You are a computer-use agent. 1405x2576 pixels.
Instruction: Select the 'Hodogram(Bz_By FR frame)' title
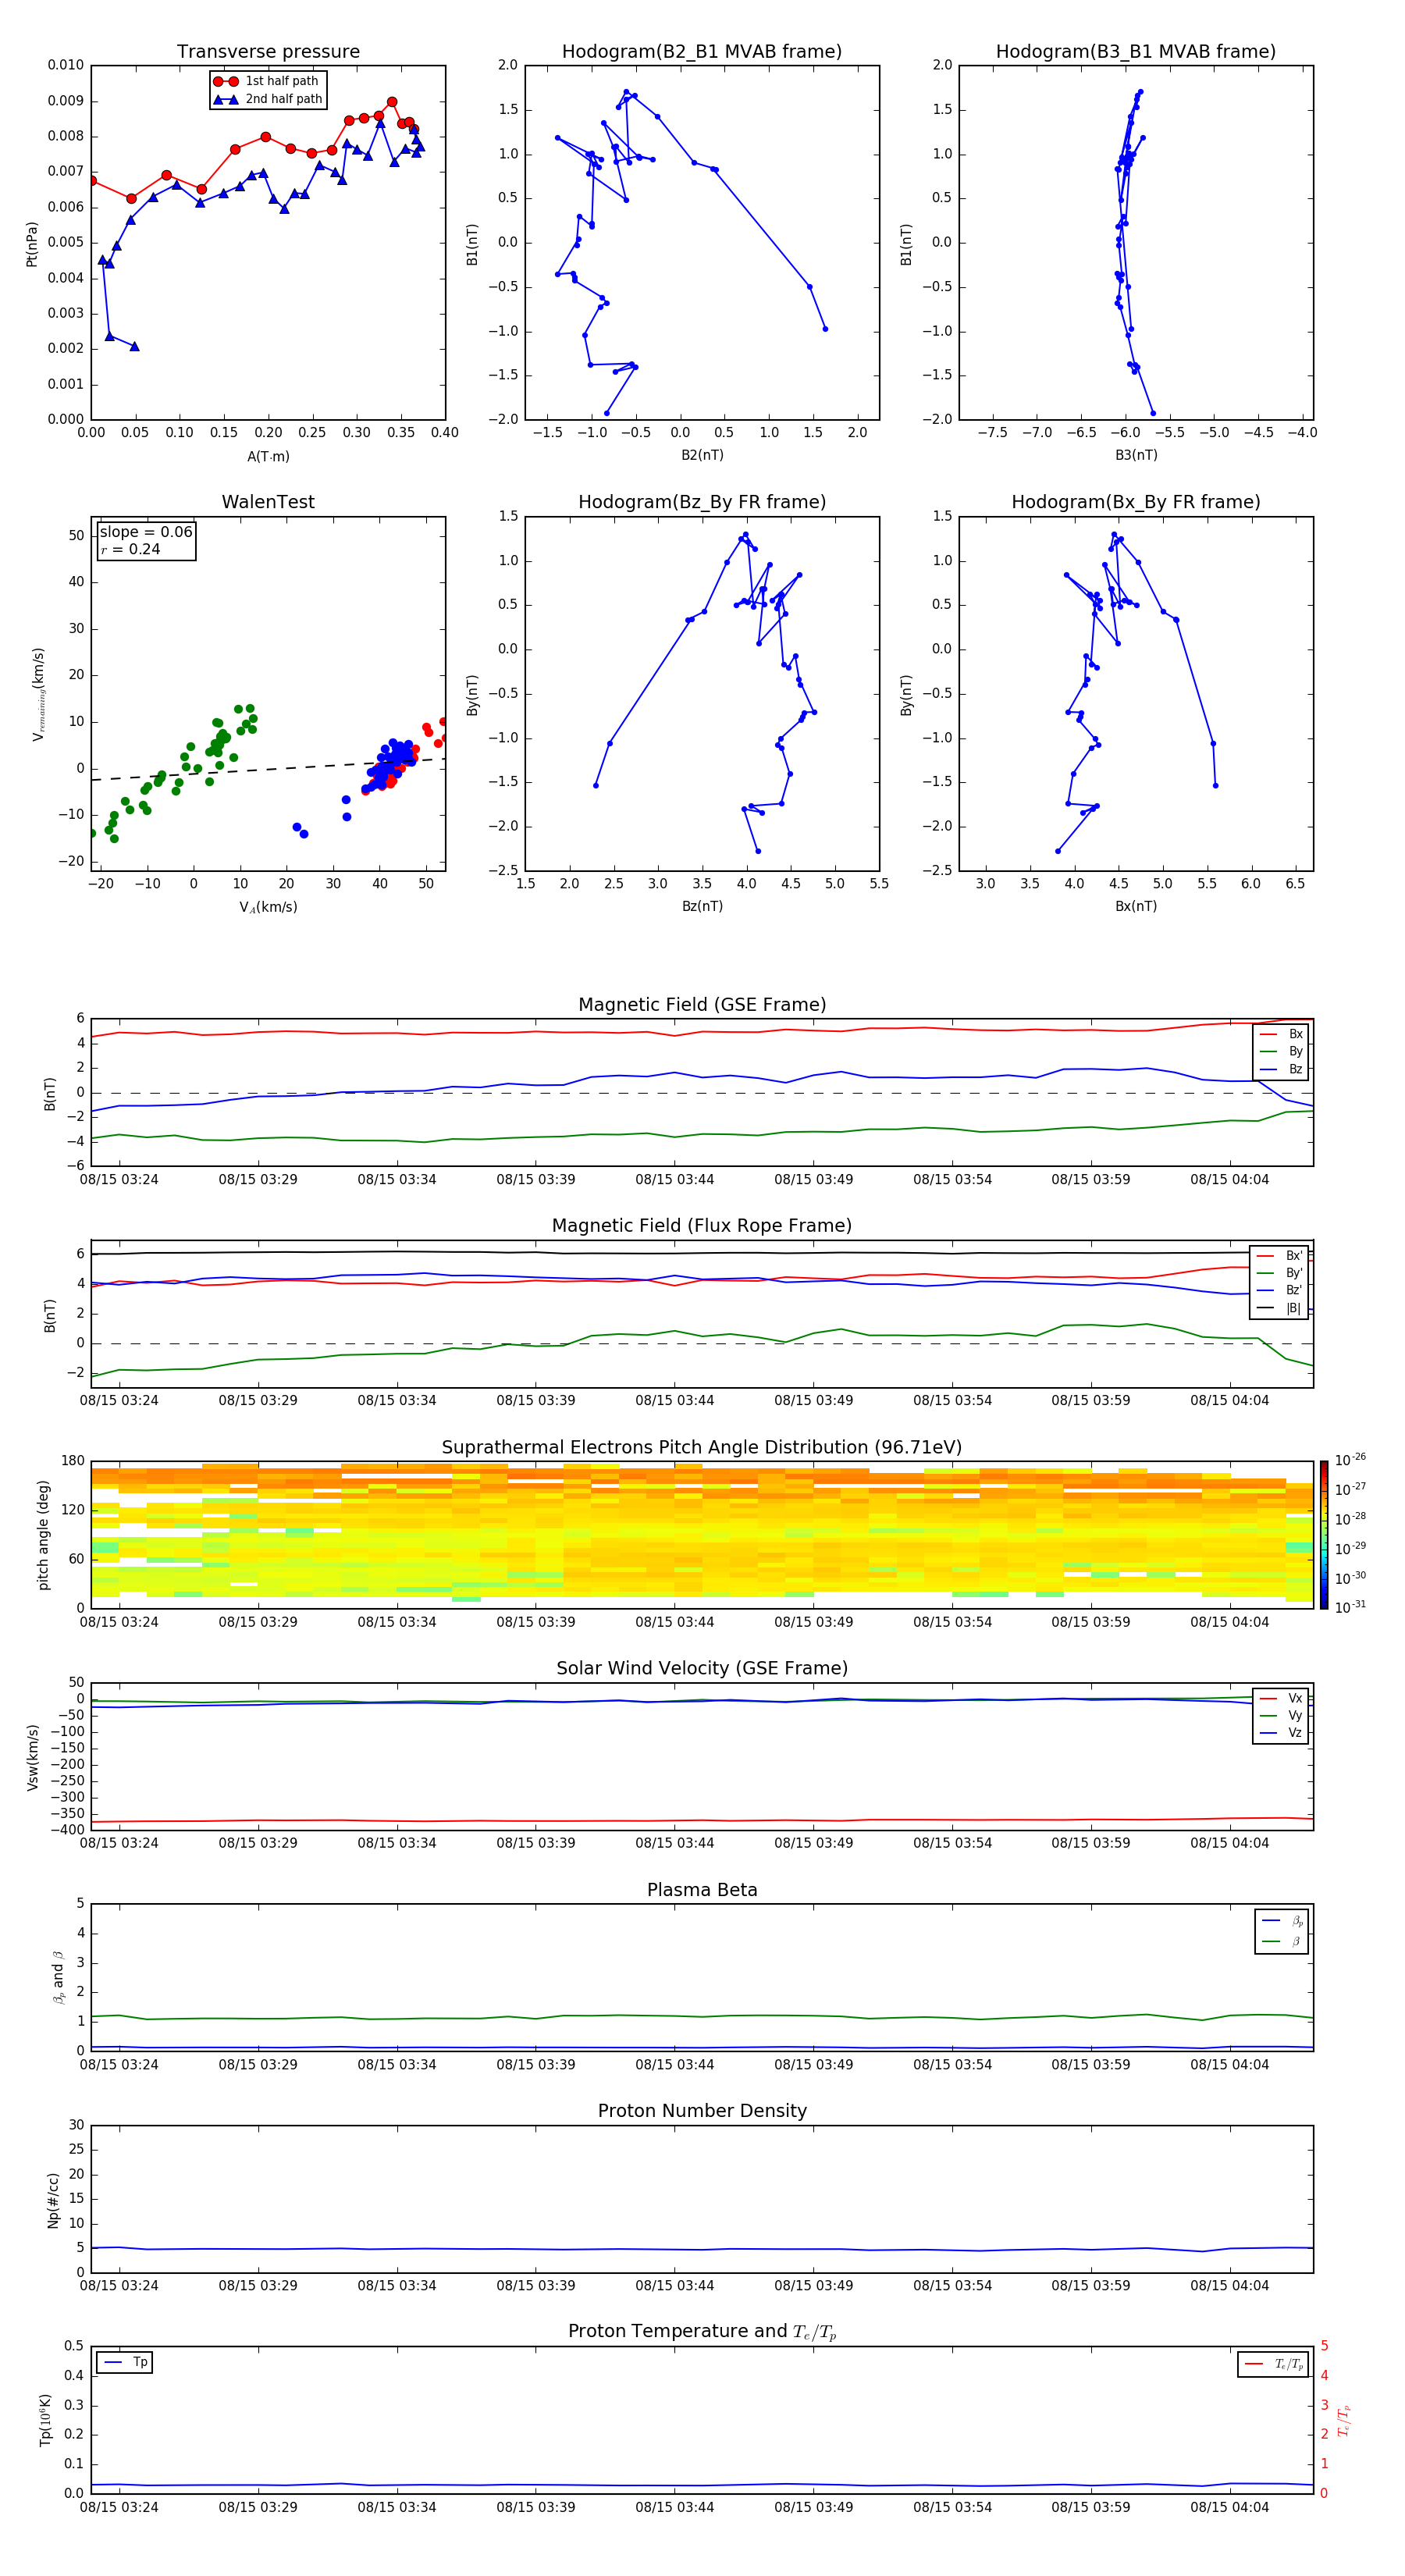pyautogui.click(x=702, y=502)
